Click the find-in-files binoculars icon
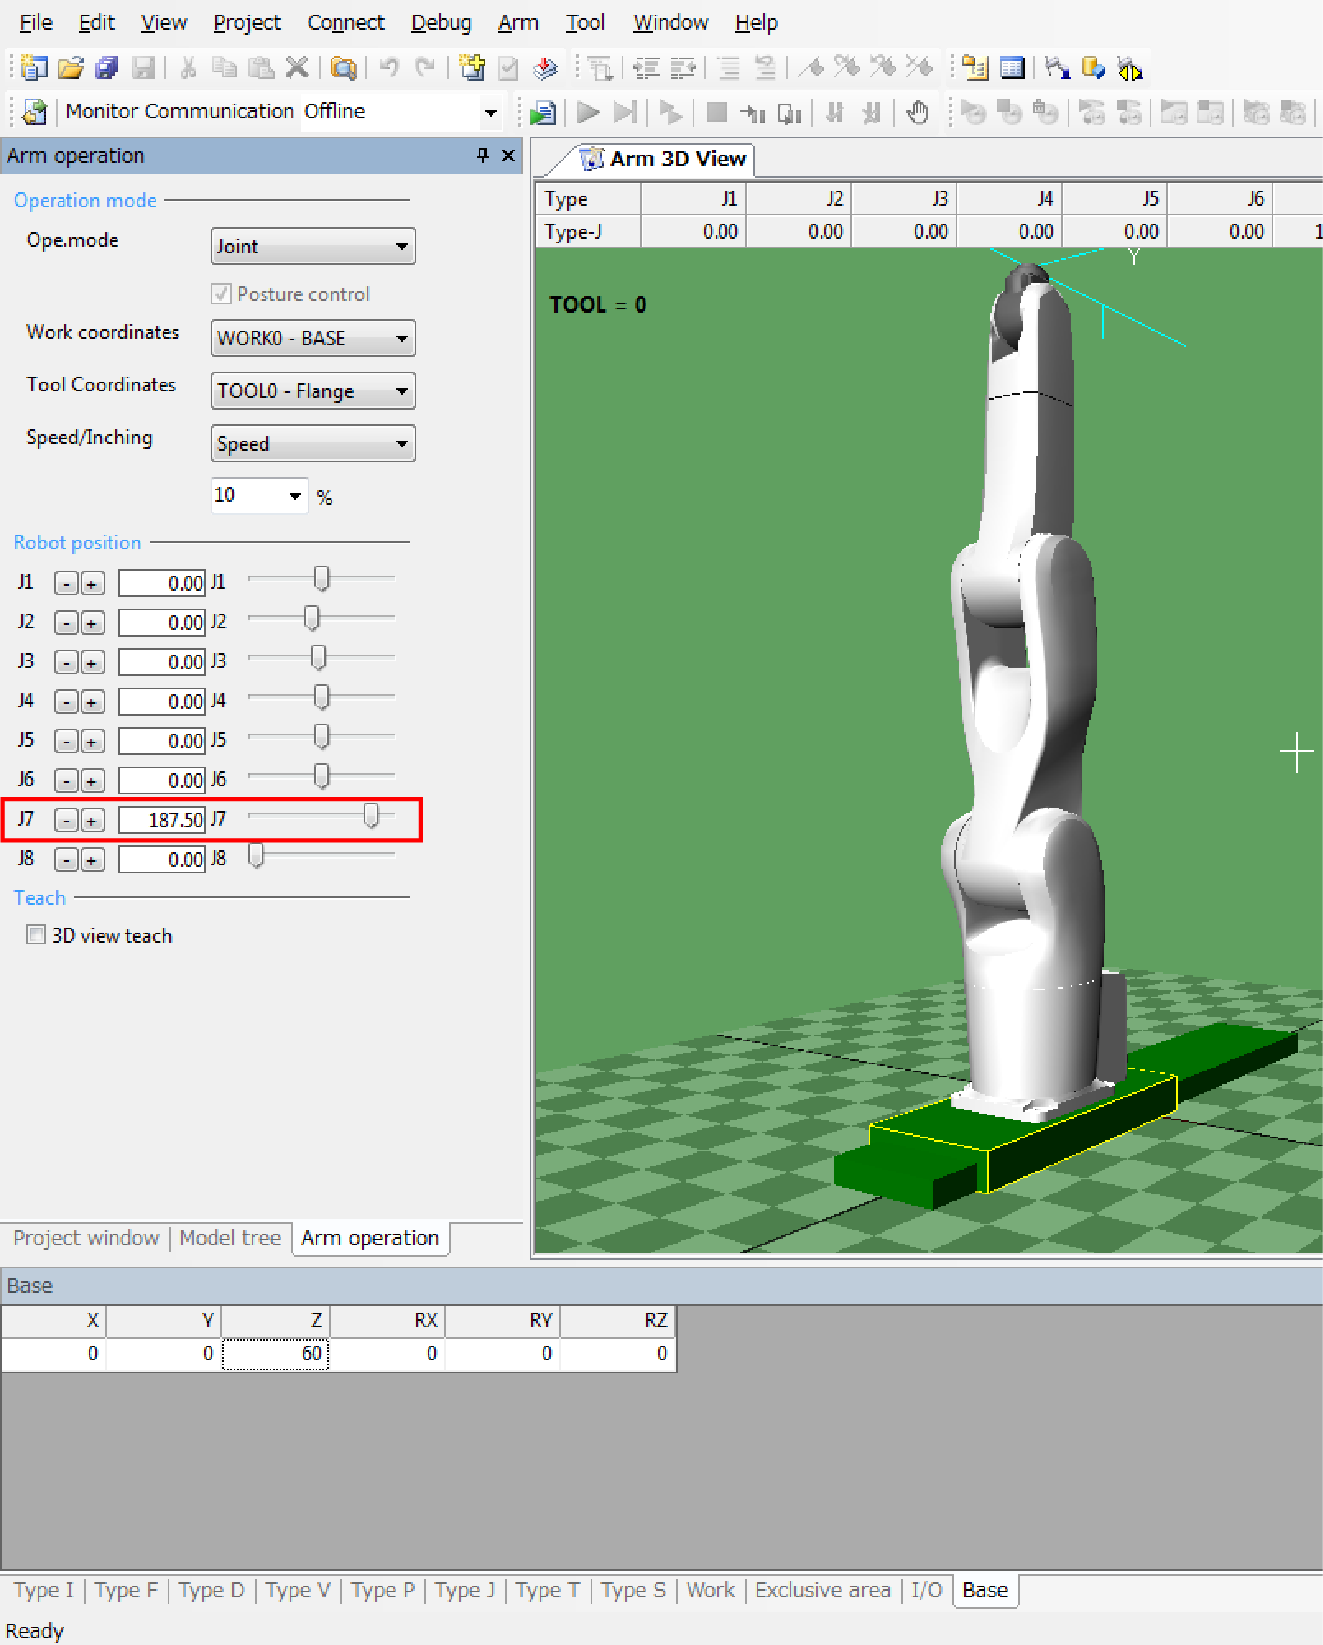The width and height of the screenshot is (1323, 1645). 343,68
